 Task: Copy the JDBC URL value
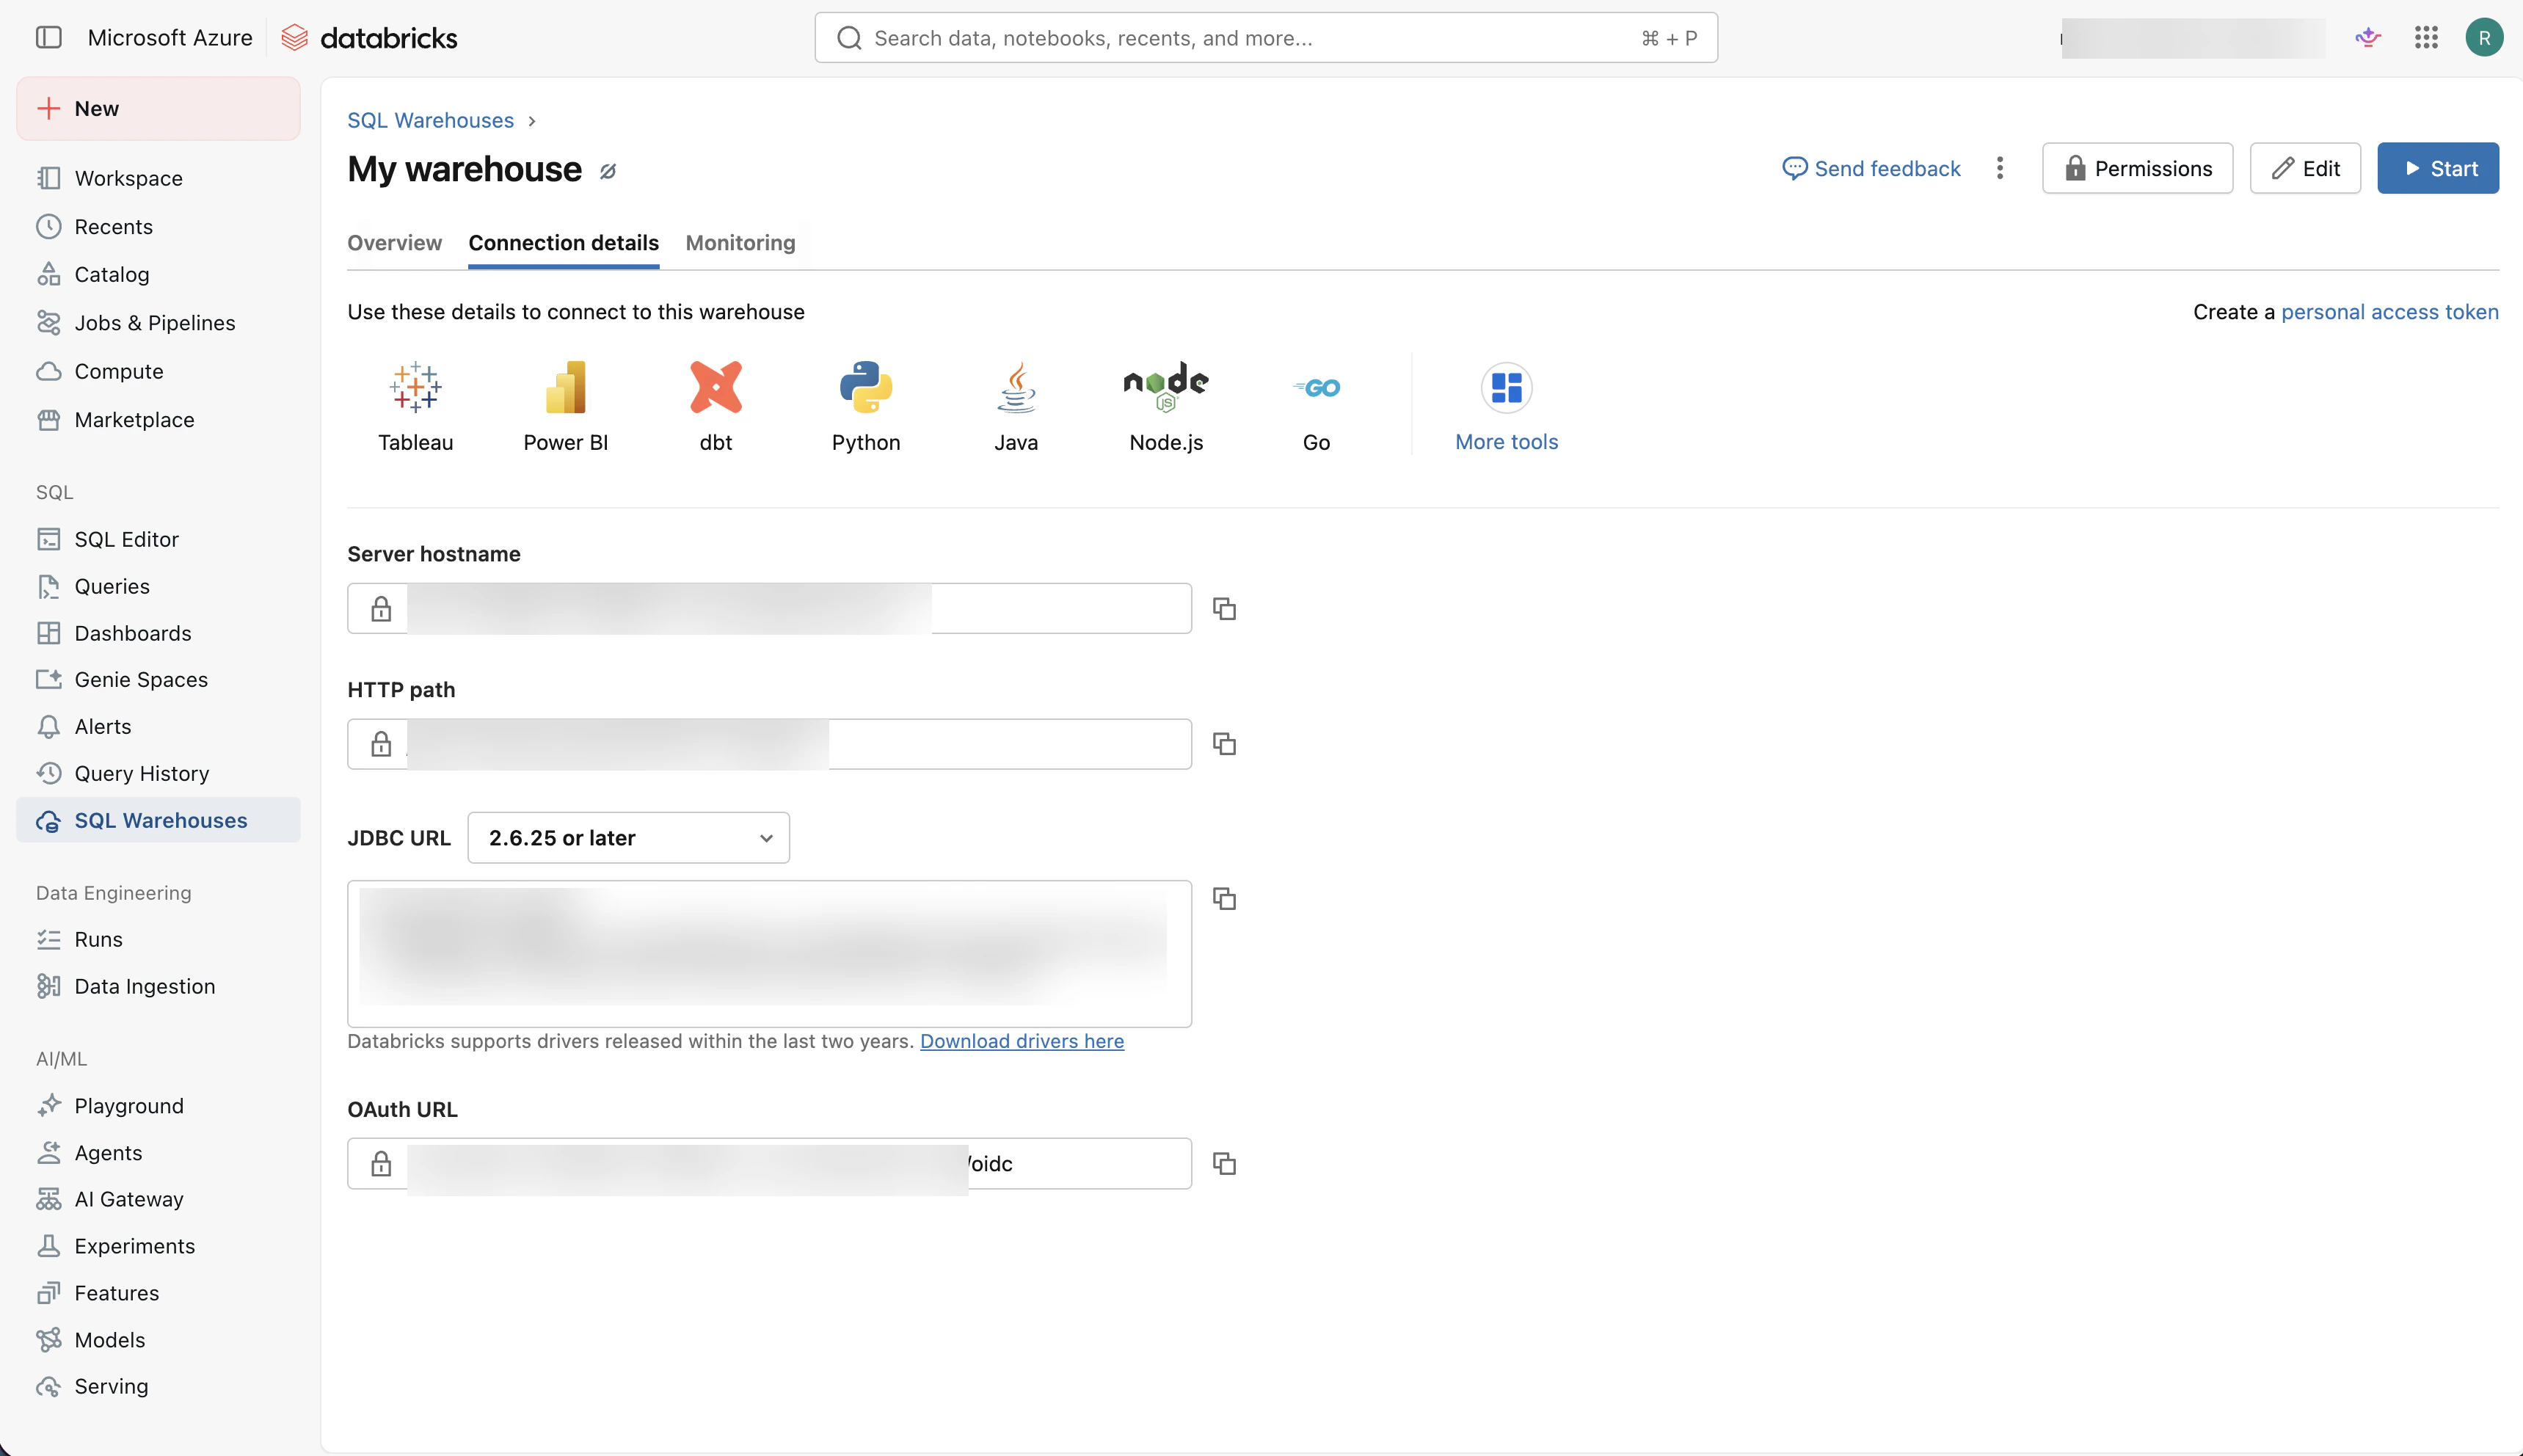point(1224,898)
